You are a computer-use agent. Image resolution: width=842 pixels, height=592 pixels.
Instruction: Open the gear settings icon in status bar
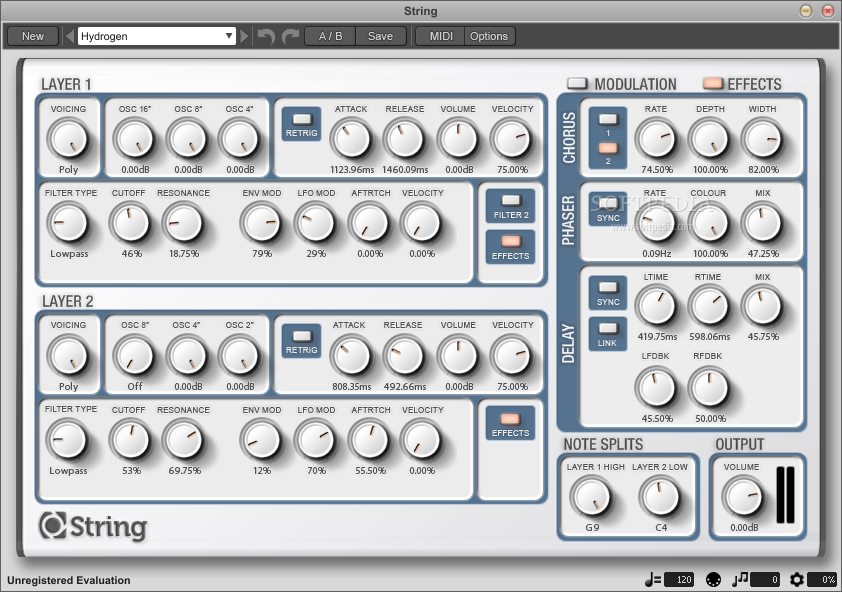coord(797,580)
